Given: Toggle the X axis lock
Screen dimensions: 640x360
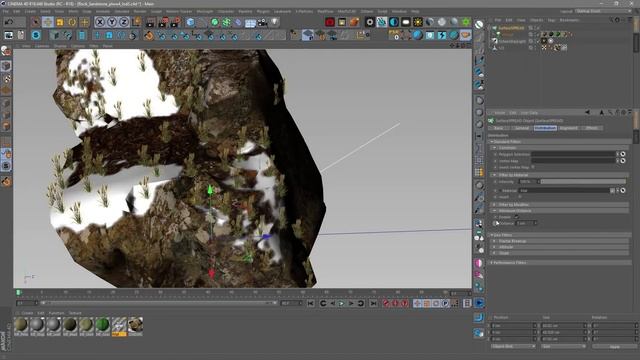Looking at the screenshot, I should point(100,22).
